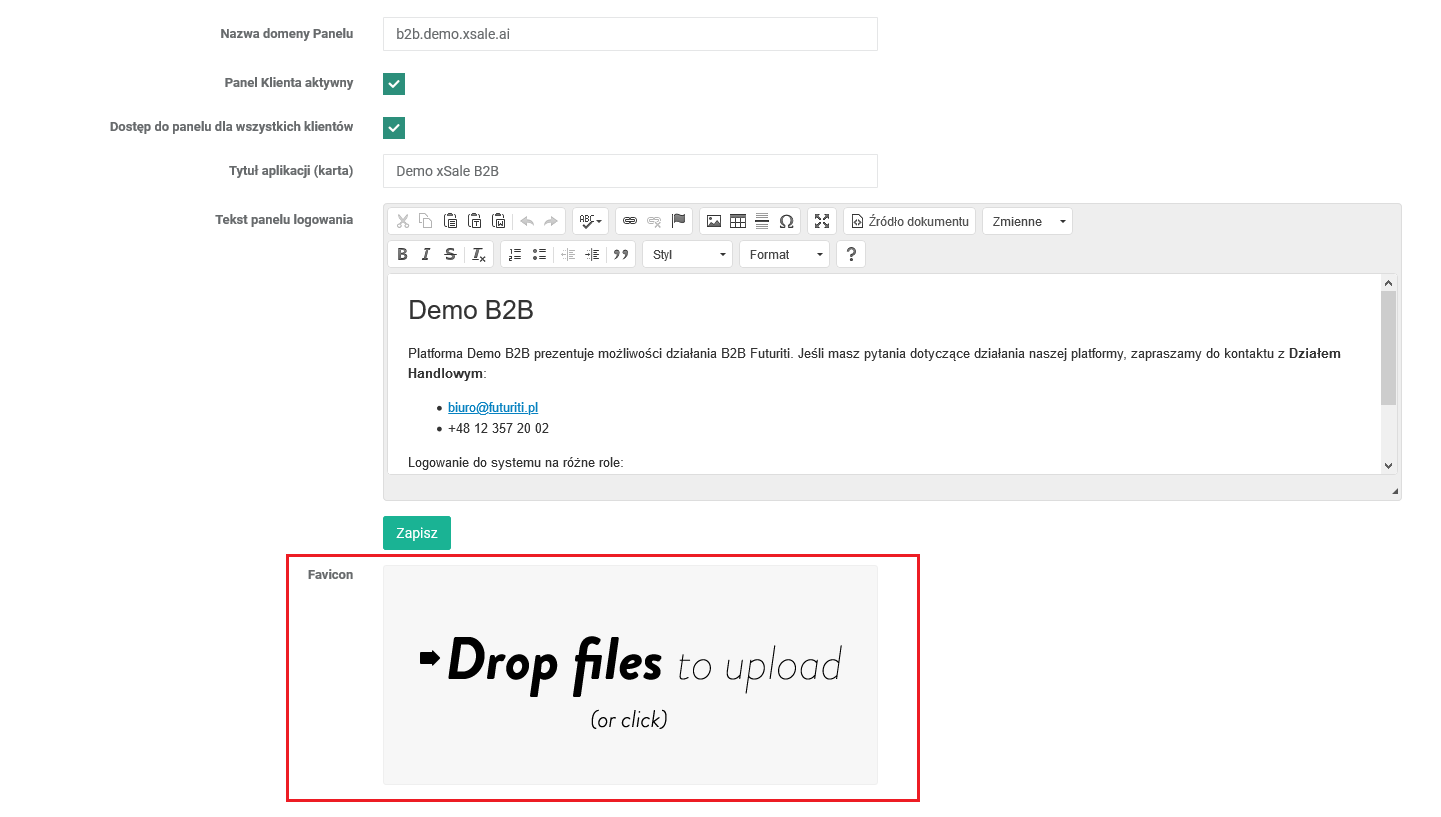Apply block quote formatting

pyautogui.click(x=621, y=254)
